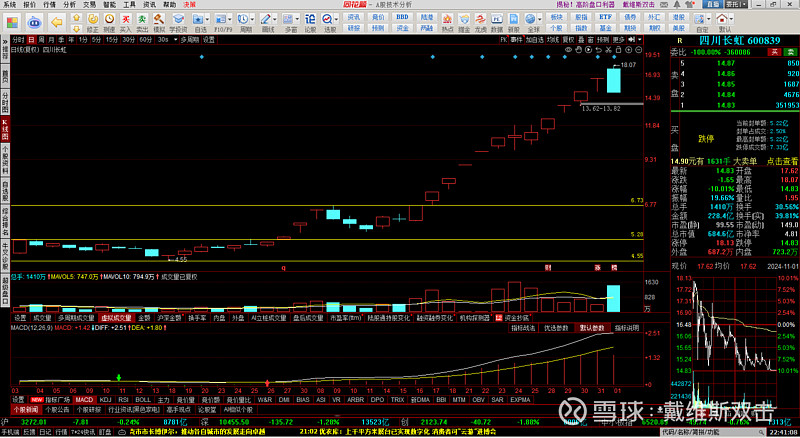
Task: Click the undo arrow icon above chart
Action: pos(598,50)
